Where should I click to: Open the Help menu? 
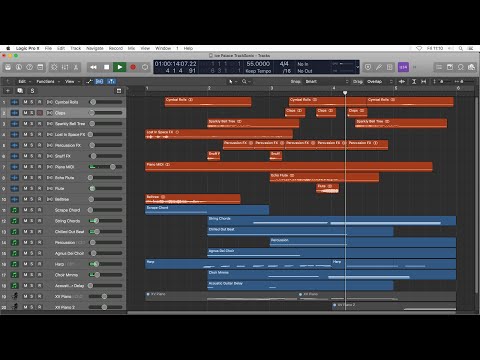click(x=188, y=48)
